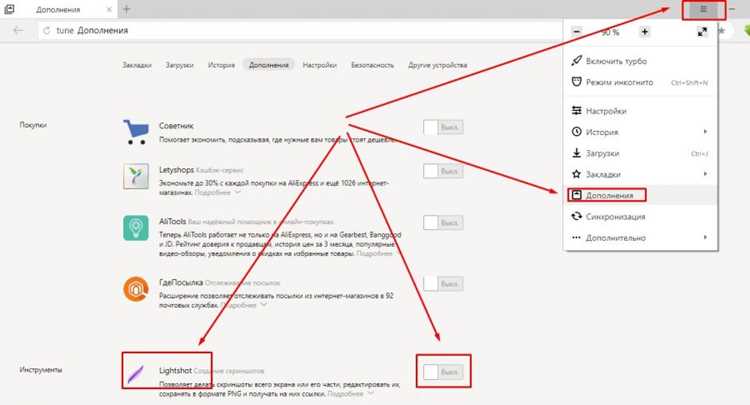This screenshot has width=750, height=405.
Task: Select Дополнения in dropdown menu
Action: pos(640,195)
